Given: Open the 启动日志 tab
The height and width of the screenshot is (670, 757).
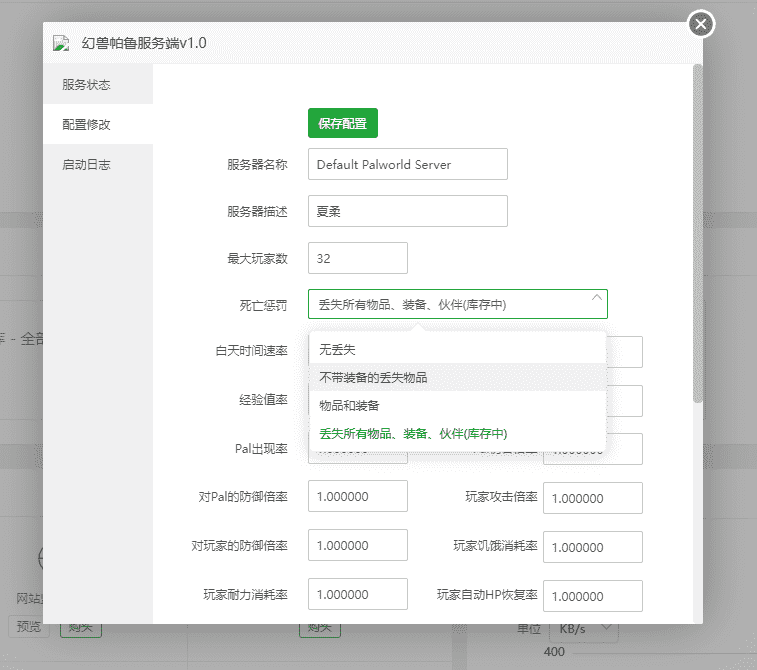Looking at the screenshot, I should [x=98, y=165].
